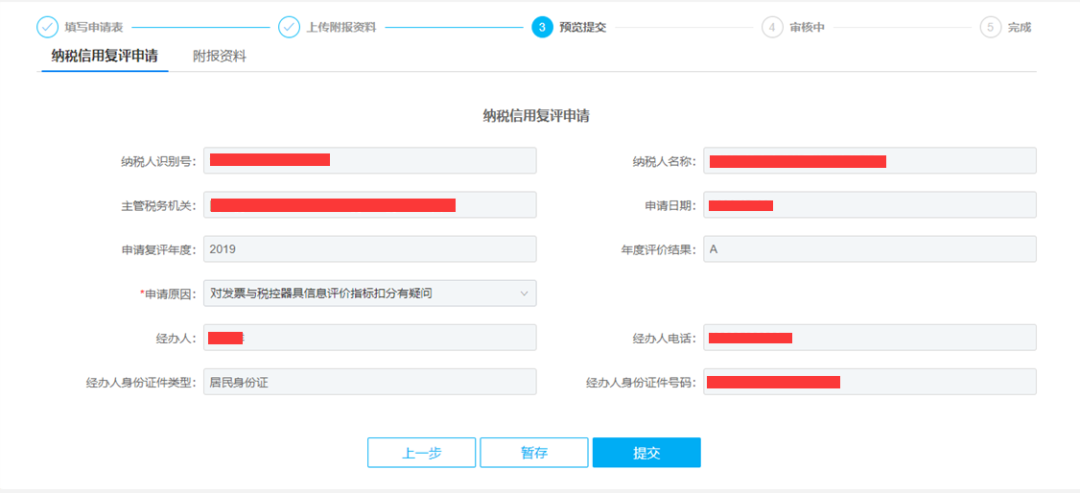Click the step 5 circle for 完成
The height and width of the screenshot is (493, 1080).
(x=990, y=28)
